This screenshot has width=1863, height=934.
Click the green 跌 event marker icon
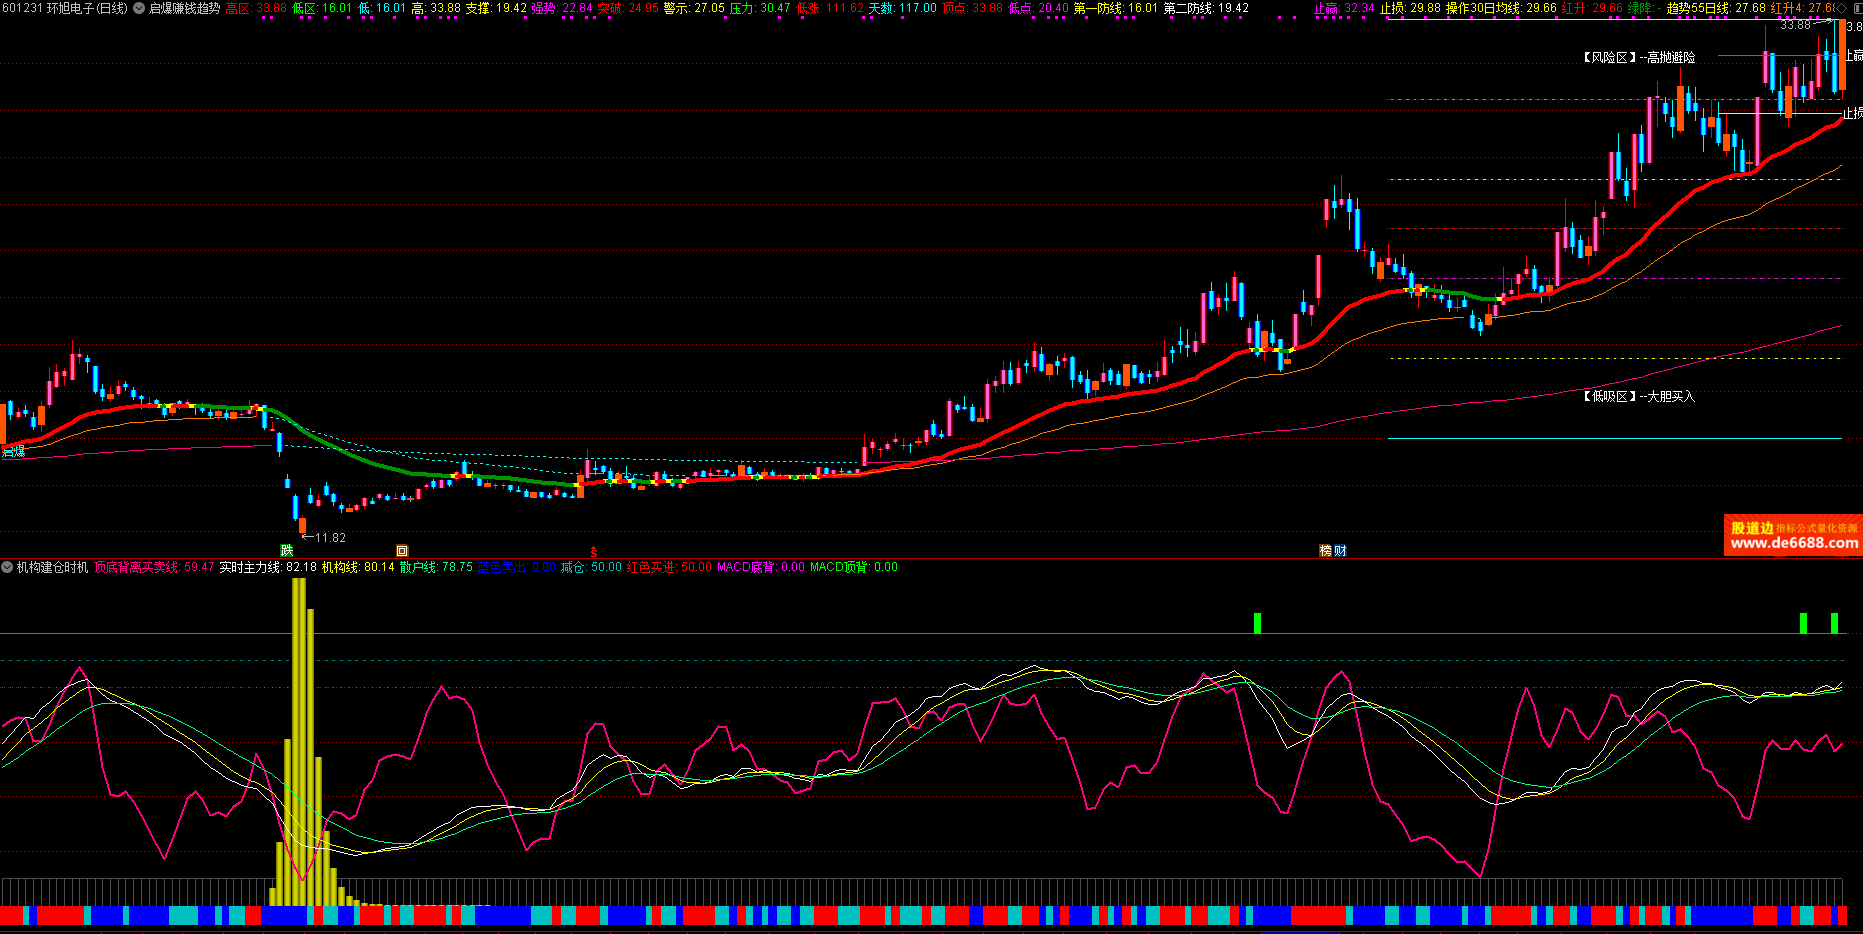(287, 550)
